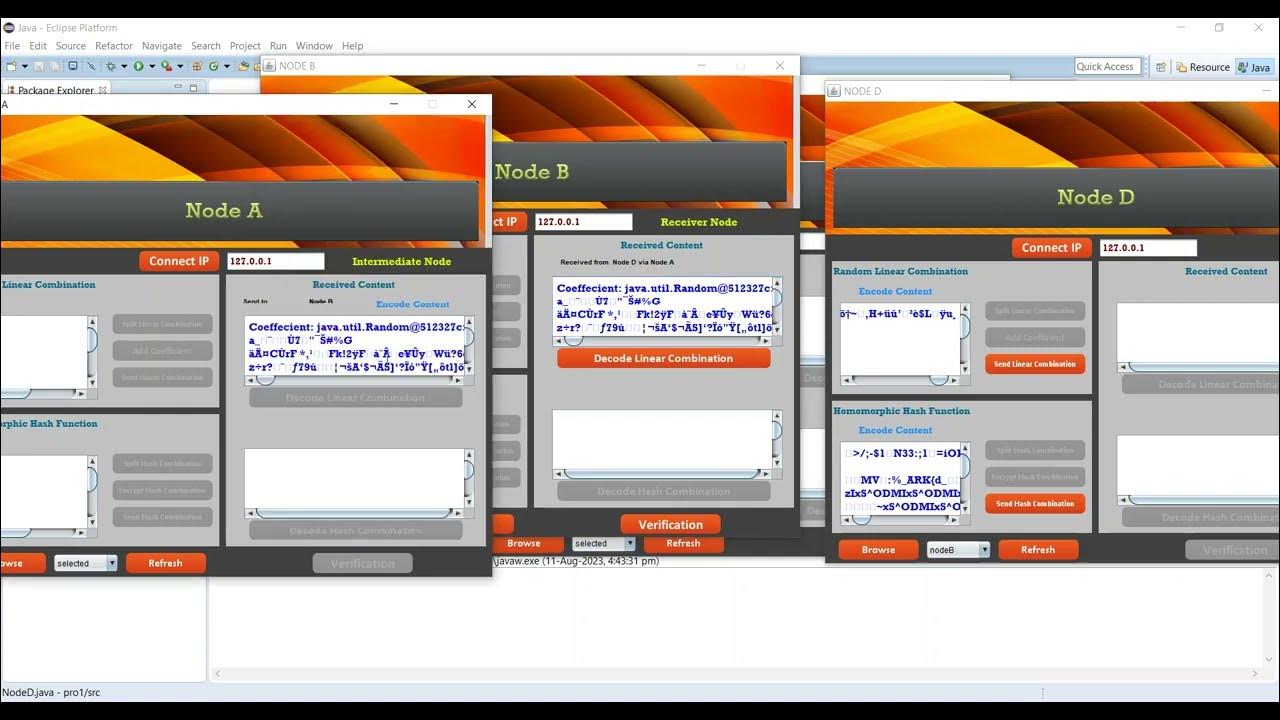1280x720 pixels.
Task: Switch to the Java perspective
Action: 1254,67
